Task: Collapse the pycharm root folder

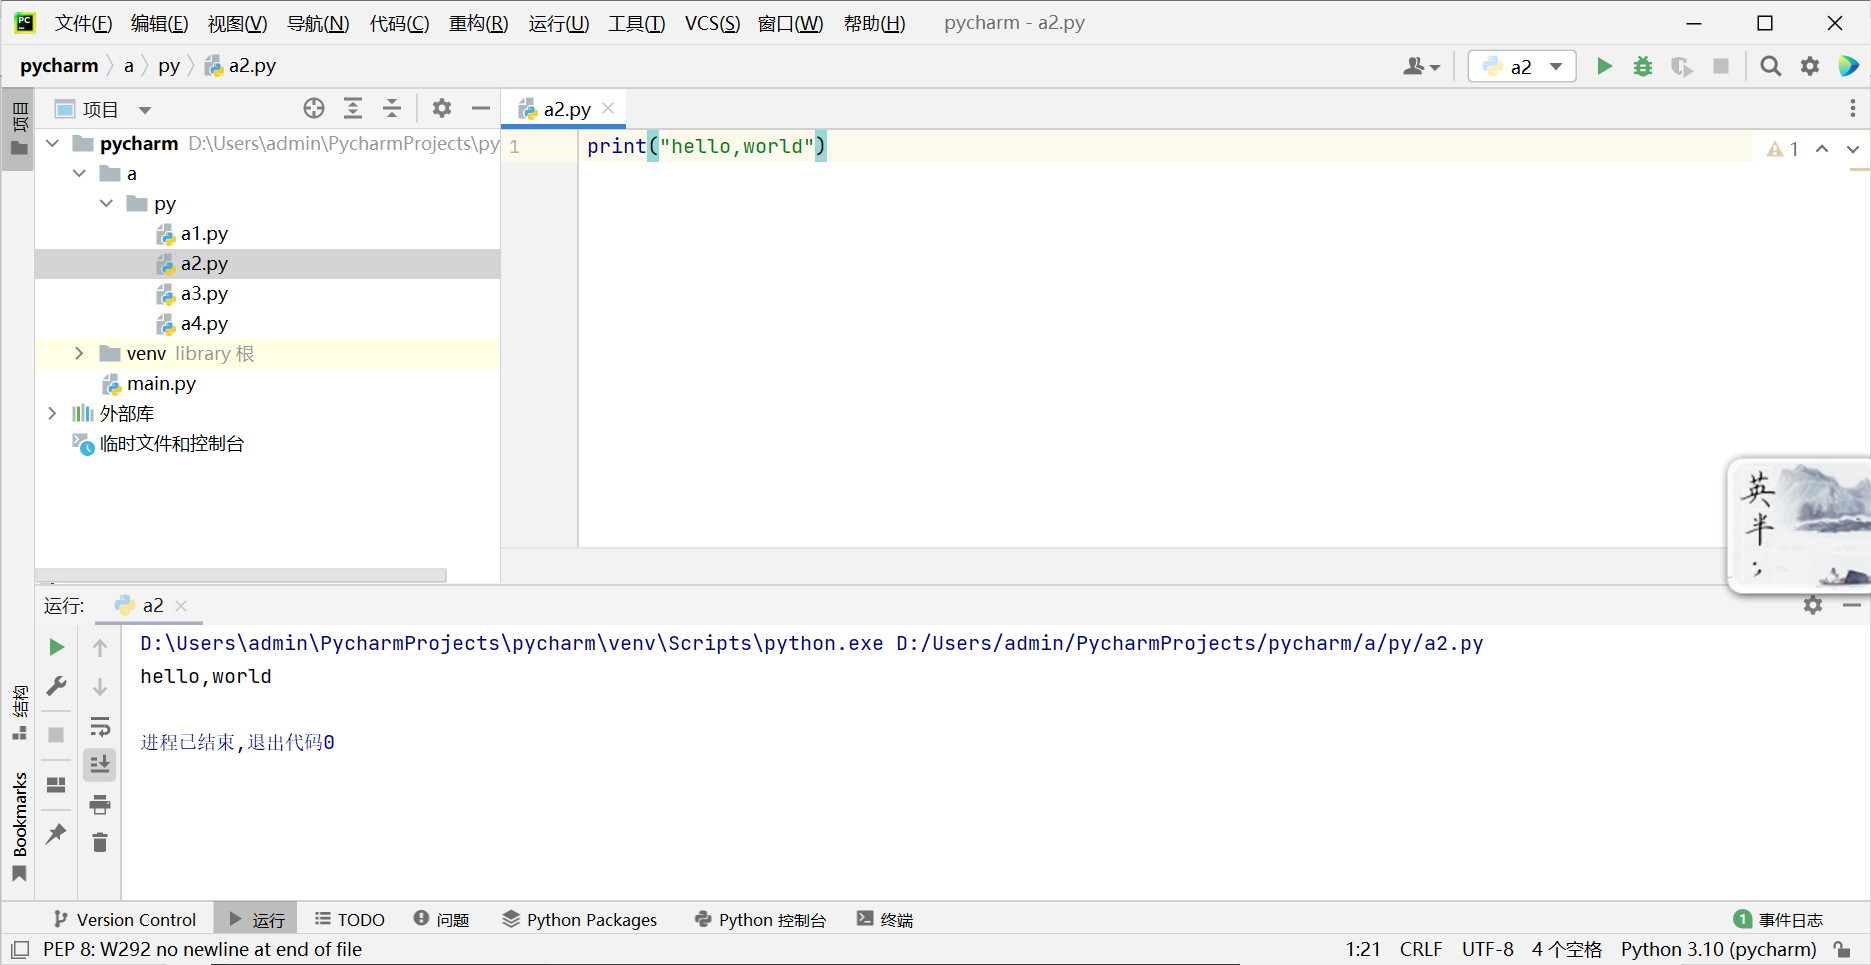Action: [53, 144]
